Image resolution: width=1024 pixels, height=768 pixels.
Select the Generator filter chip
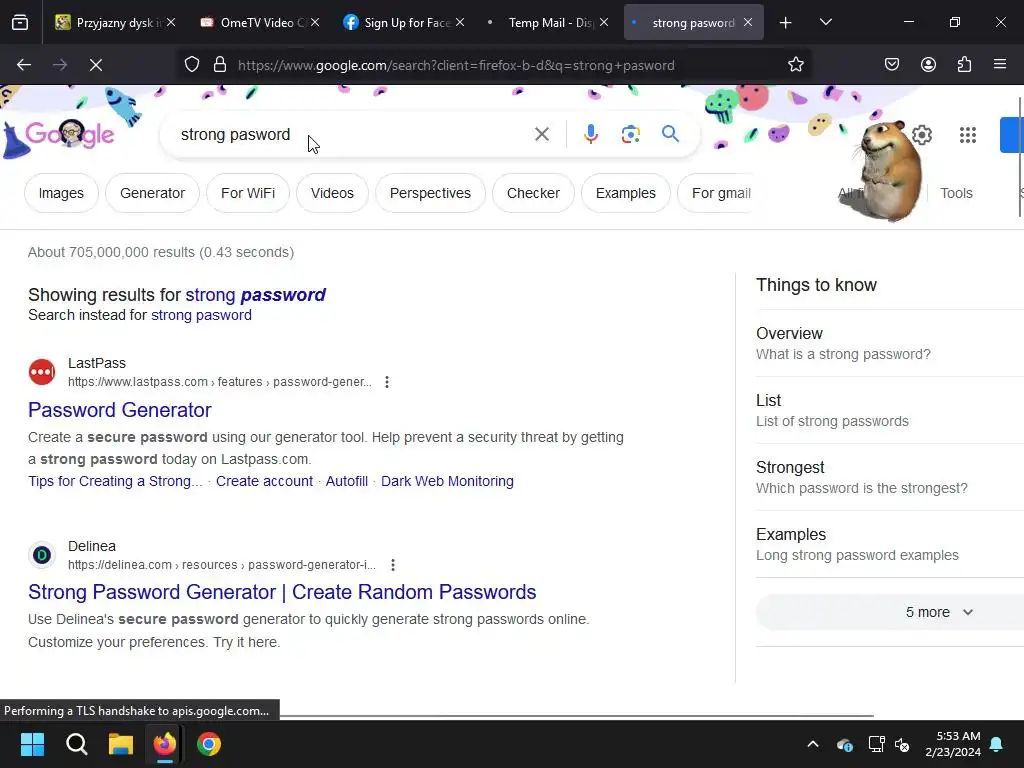[x=152, y=193]
